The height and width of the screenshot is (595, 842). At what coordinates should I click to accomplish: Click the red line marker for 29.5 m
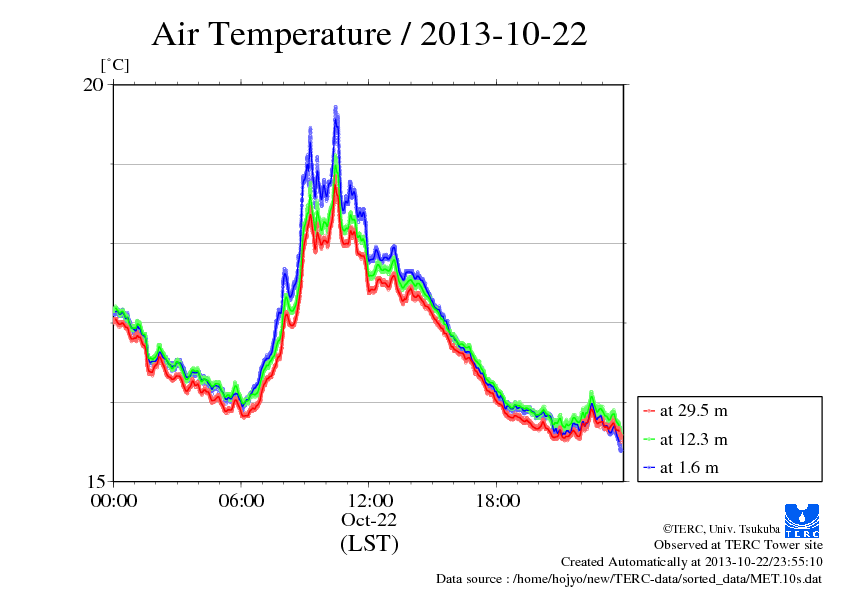pyautogui.click(x=649, y=411)
